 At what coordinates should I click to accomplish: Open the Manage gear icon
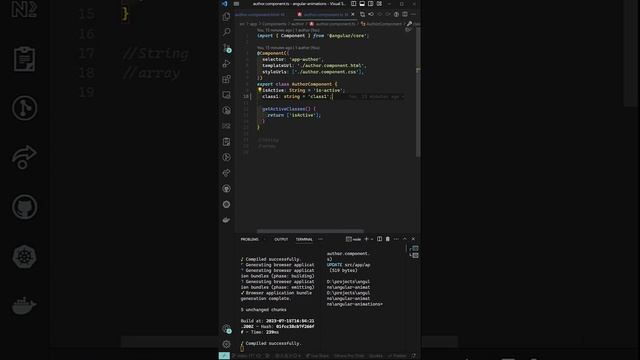point(227,344)
